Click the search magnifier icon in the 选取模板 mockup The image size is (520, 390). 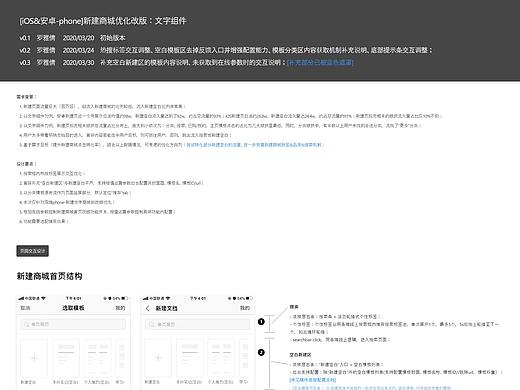[x=26, y=324]
